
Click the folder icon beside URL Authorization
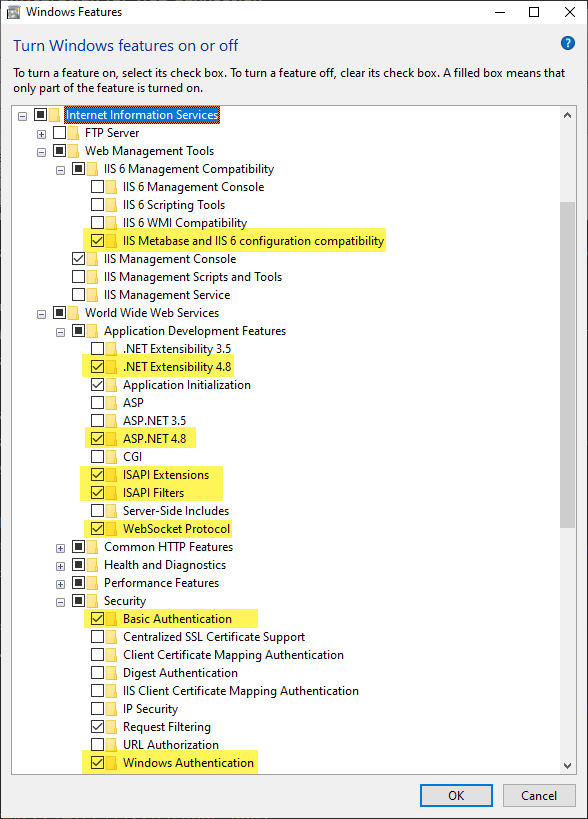[x=111, y=745]
